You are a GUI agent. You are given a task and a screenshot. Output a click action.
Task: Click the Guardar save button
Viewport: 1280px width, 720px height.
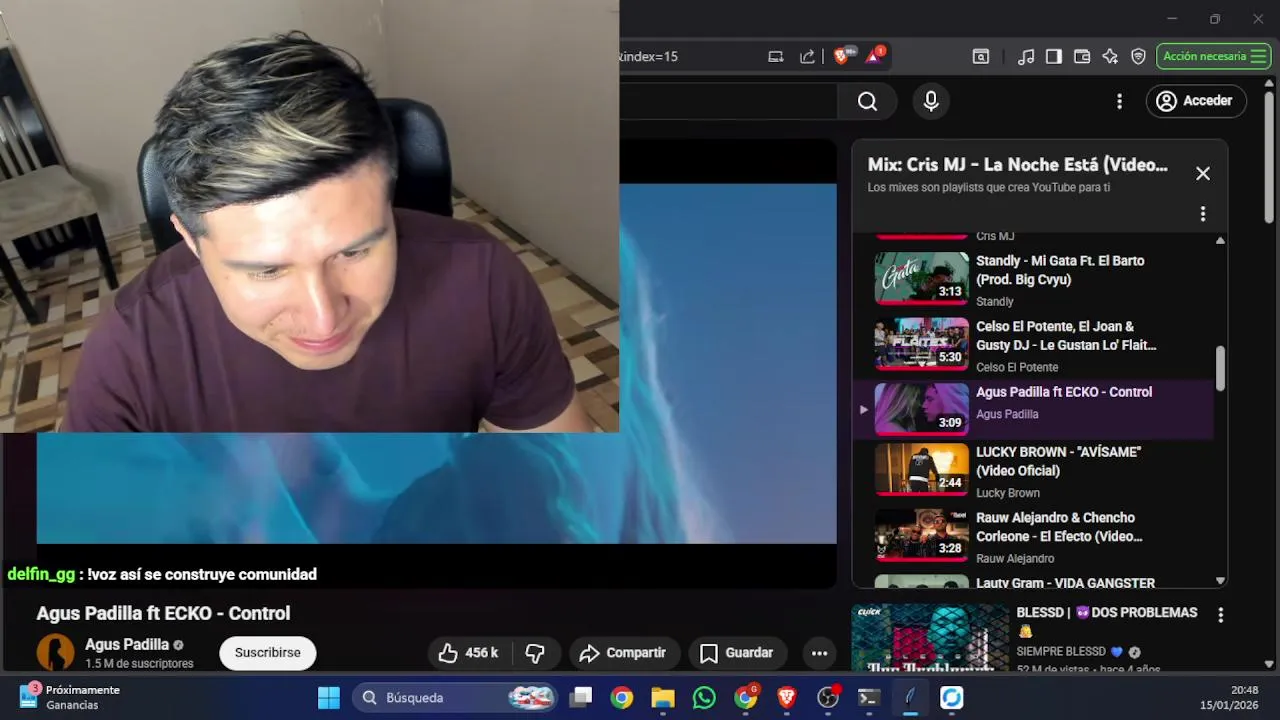pyautogui.click(x=736, y=653)
